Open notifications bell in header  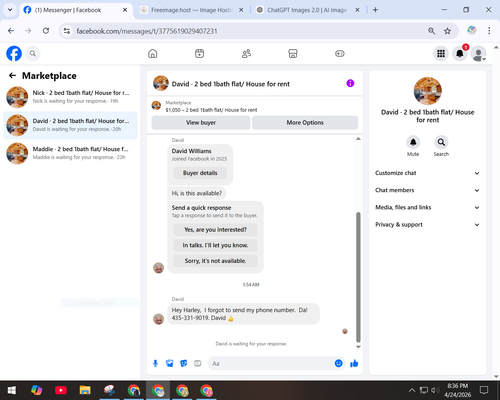460,53
